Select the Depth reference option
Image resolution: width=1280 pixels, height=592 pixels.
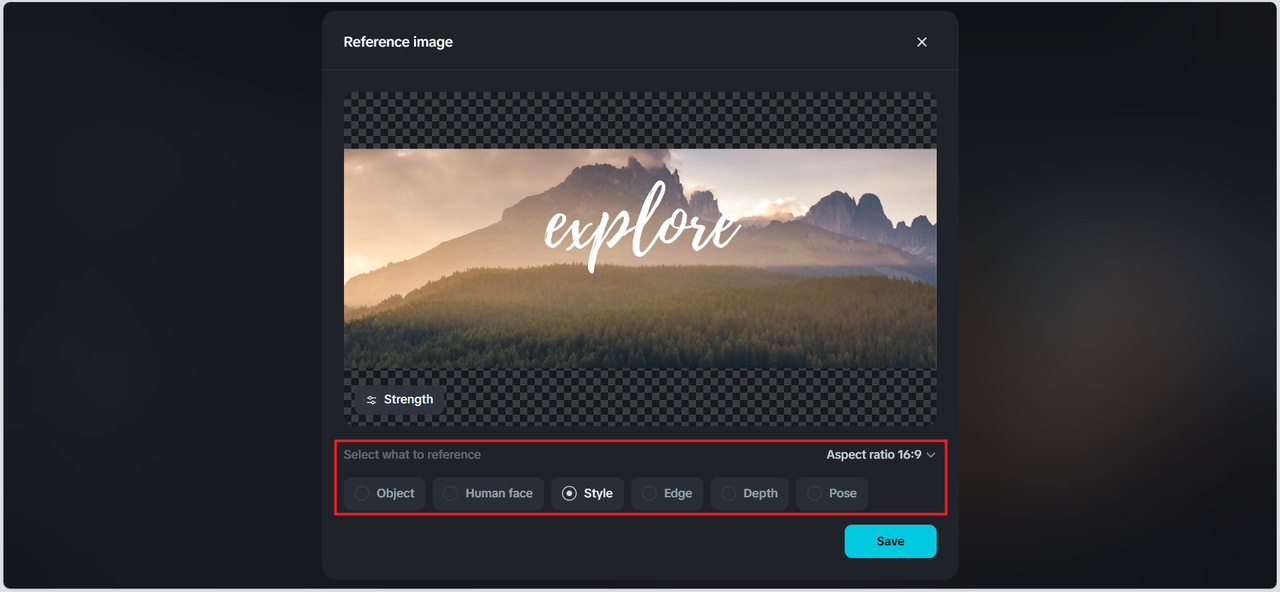pyautogui.click(x=750, y=493)
